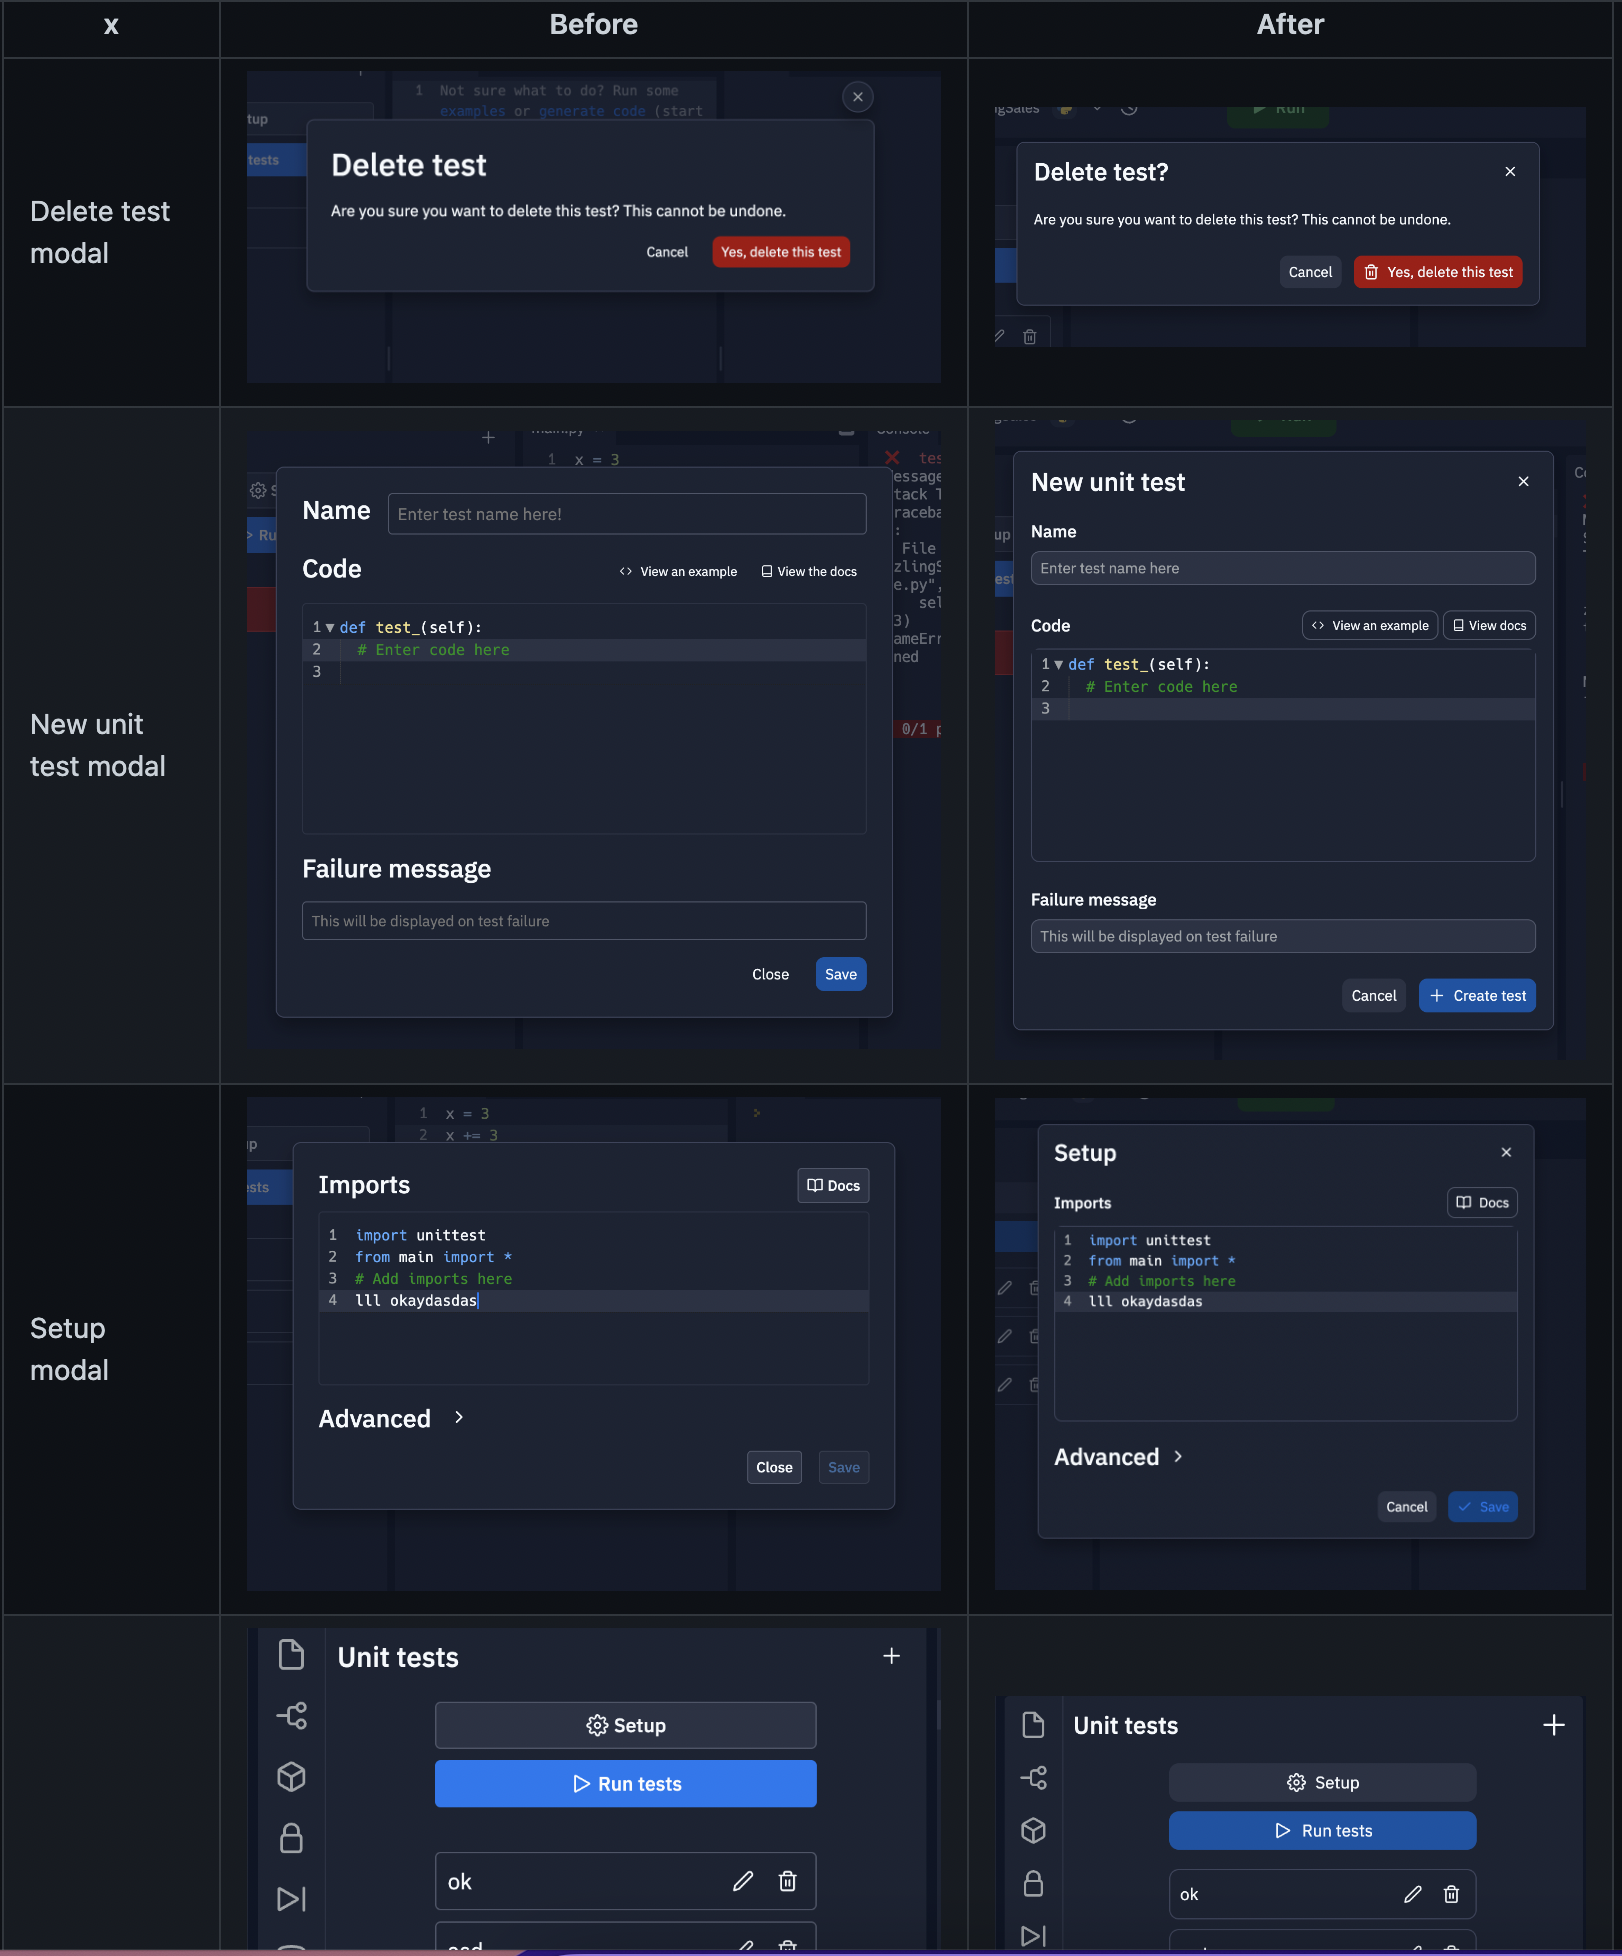This screenshot has height=1956, width=1622.
Task: Add a test with plus in After Unit tests
Action: tap(1554, 1725)
